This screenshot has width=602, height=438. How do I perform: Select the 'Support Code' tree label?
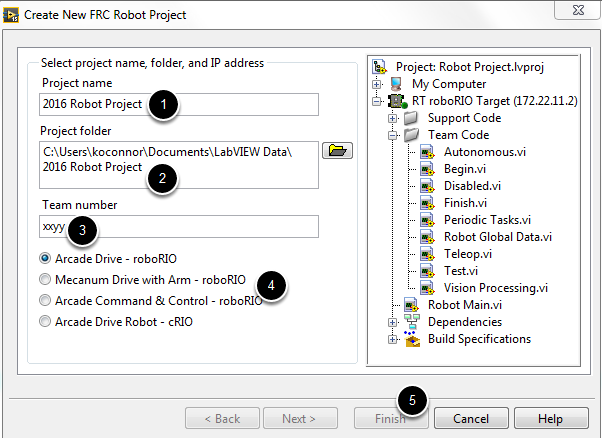click(x=465, y=118)
